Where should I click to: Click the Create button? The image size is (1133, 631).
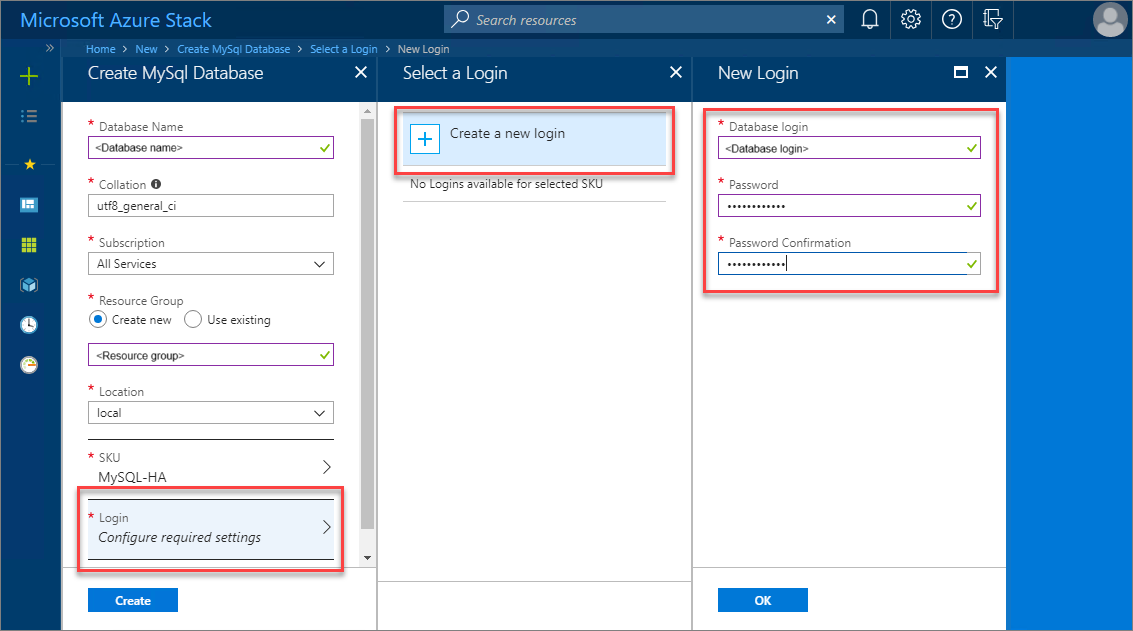coord(132,599)
